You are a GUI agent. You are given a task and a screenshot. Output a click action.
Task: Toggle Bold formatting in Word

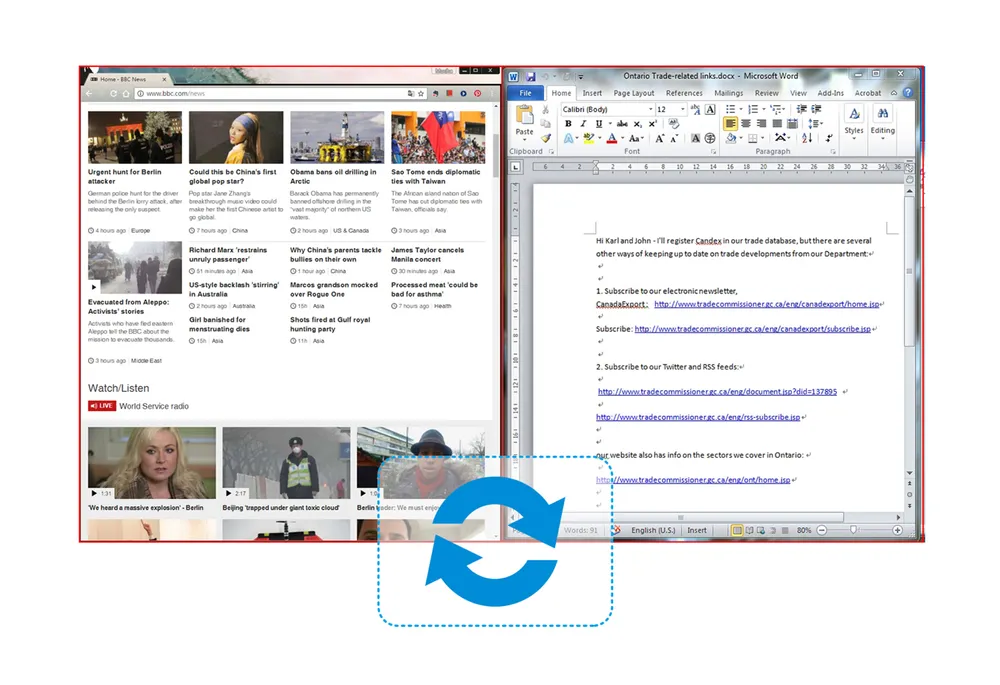pos(568,124)
